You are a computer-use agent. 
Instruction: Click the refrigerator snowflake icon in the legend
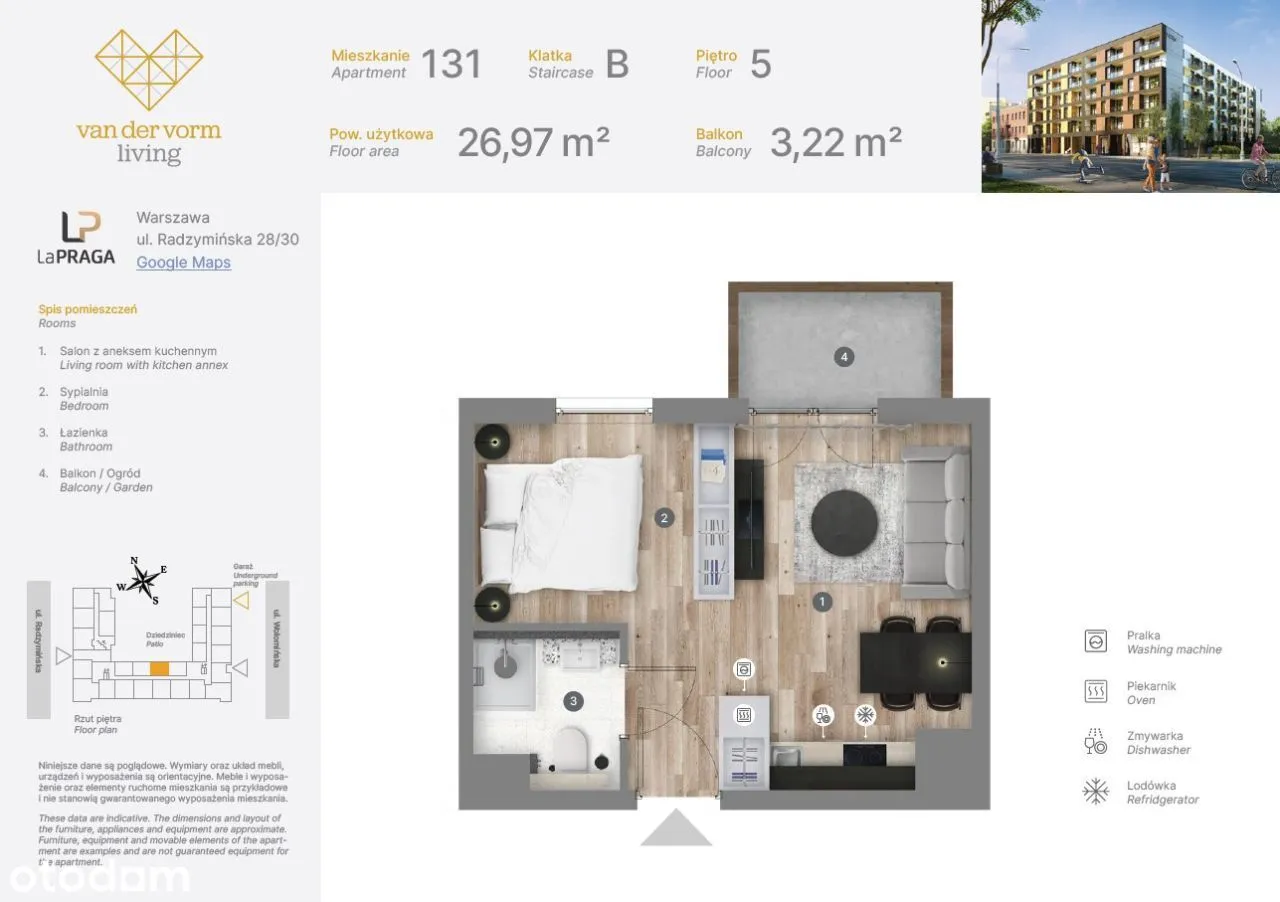pyautogui.click(x=1096, y=792)
